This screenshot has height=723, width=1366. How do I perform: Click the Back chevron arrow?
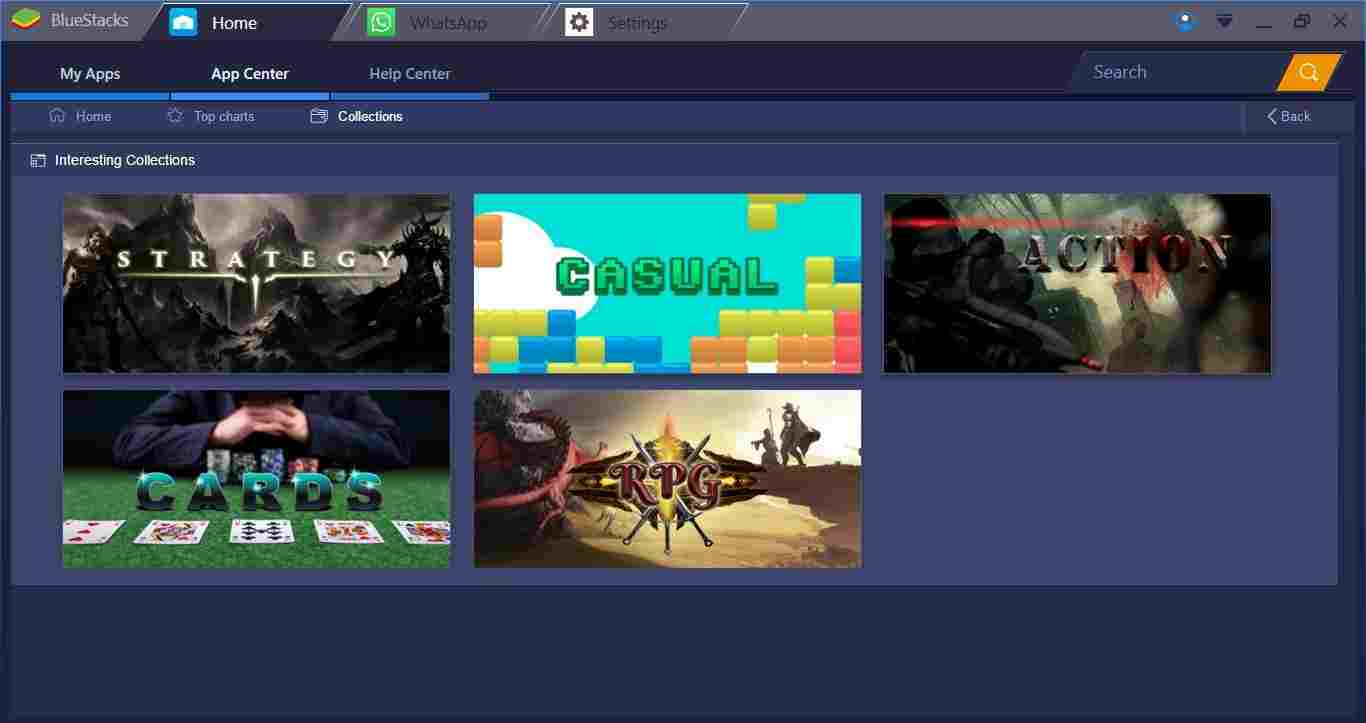pos(1272,116)
